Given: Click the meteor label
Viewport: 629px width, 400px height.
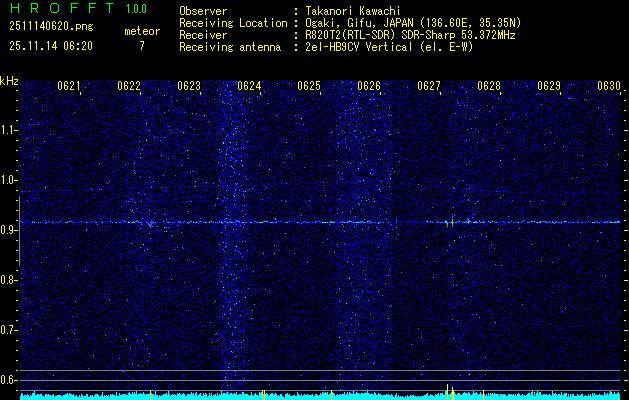Looking at the screenshot, I should pyautogui.click(x=142, y=31).
